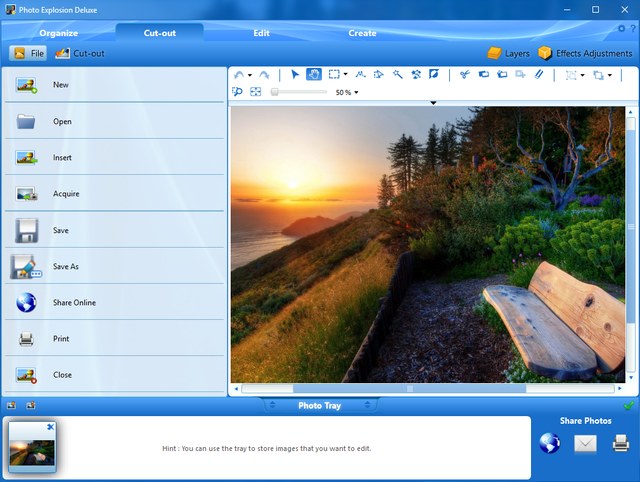Viewport: 640px width, 482px height.
Task: Expand the rectangular selection tool dropdown
Action: 346,75
